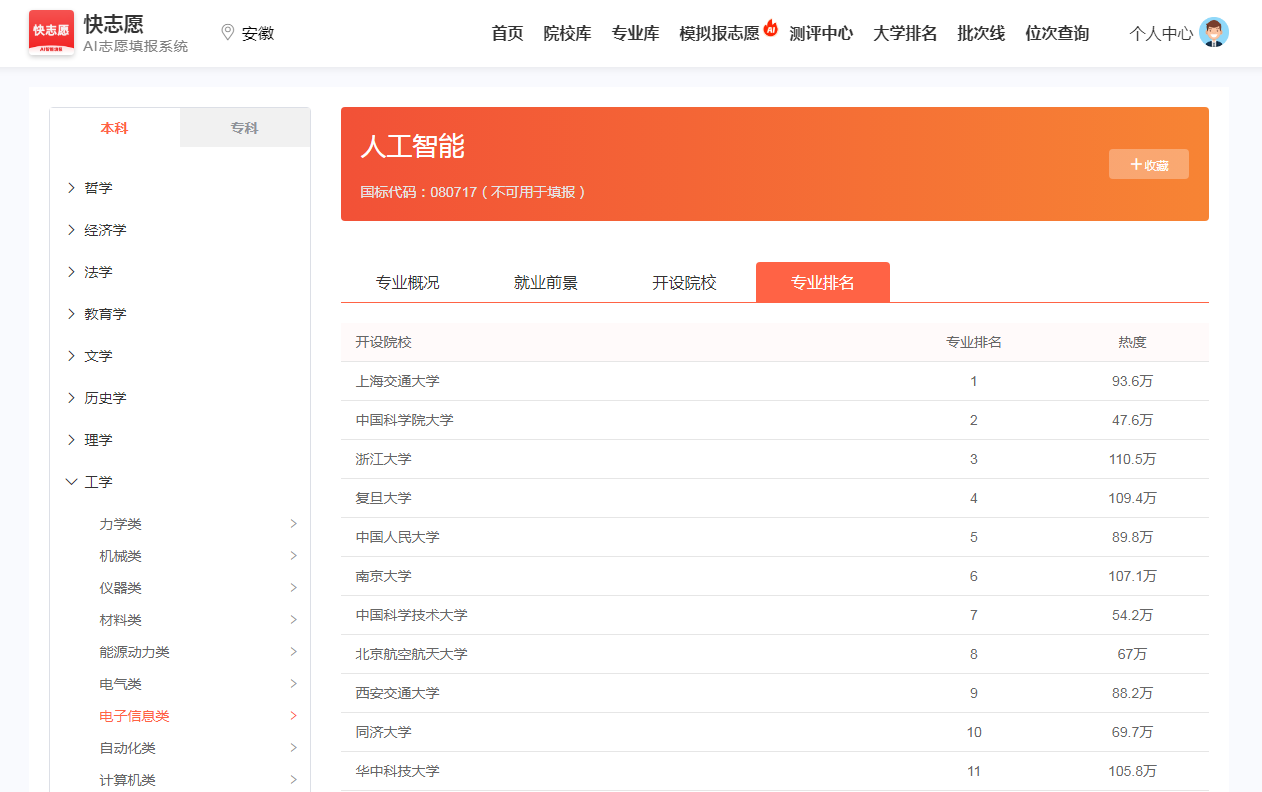This screenshot has height=792, width=1262.
Task: Open 批次线 in top navigation
Action: point(981,33)
